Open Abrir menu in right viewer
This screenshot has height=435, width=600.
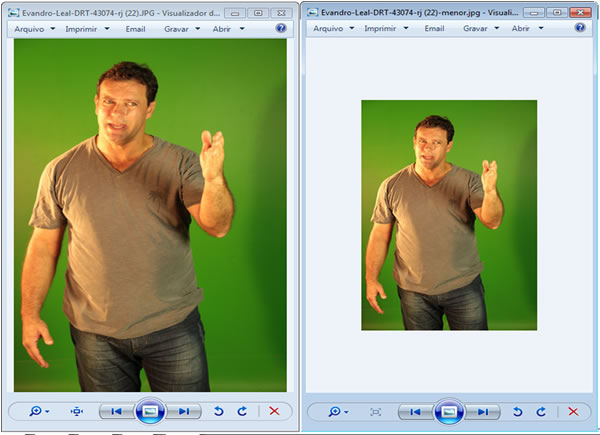(x=520, y=28)
